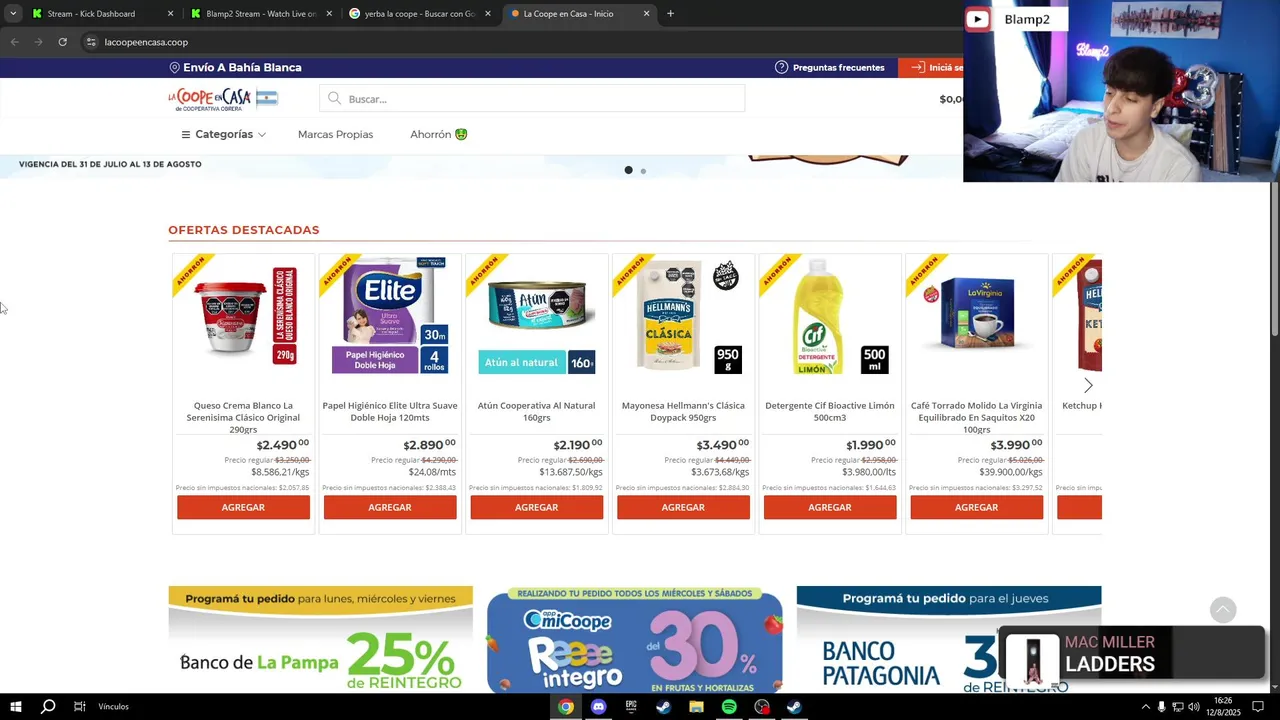Click Mayonesa Hellmann's Clásica Doypack title
The height and width of the screenshot is (720, 1280).
[x=683, y=411]
